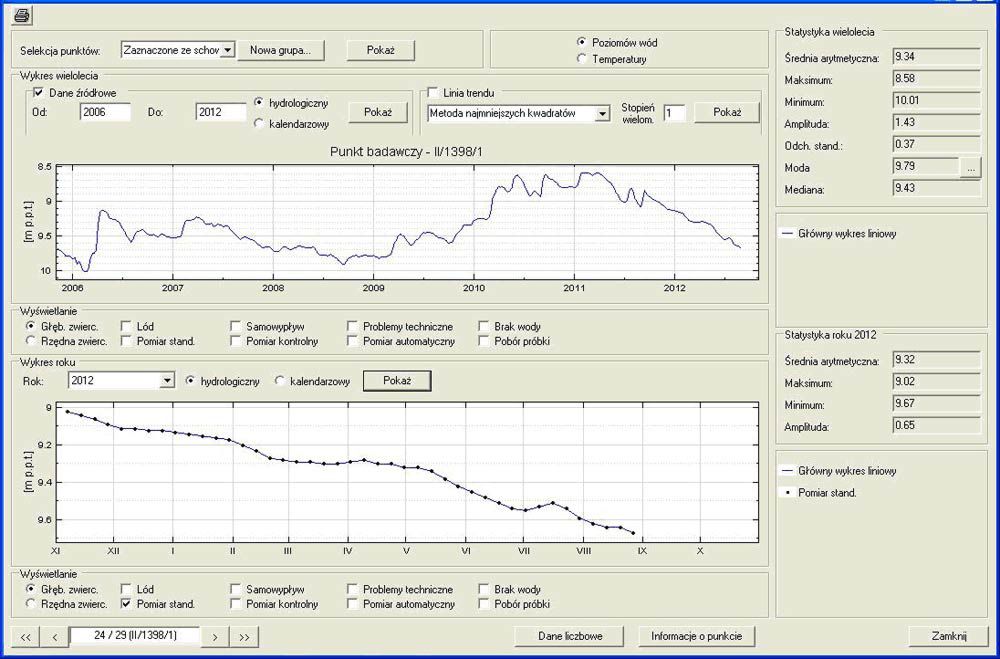Jump to last point with >> button
The width and height of the screenshot is (1000, 659).
click(x=243, y=636)
